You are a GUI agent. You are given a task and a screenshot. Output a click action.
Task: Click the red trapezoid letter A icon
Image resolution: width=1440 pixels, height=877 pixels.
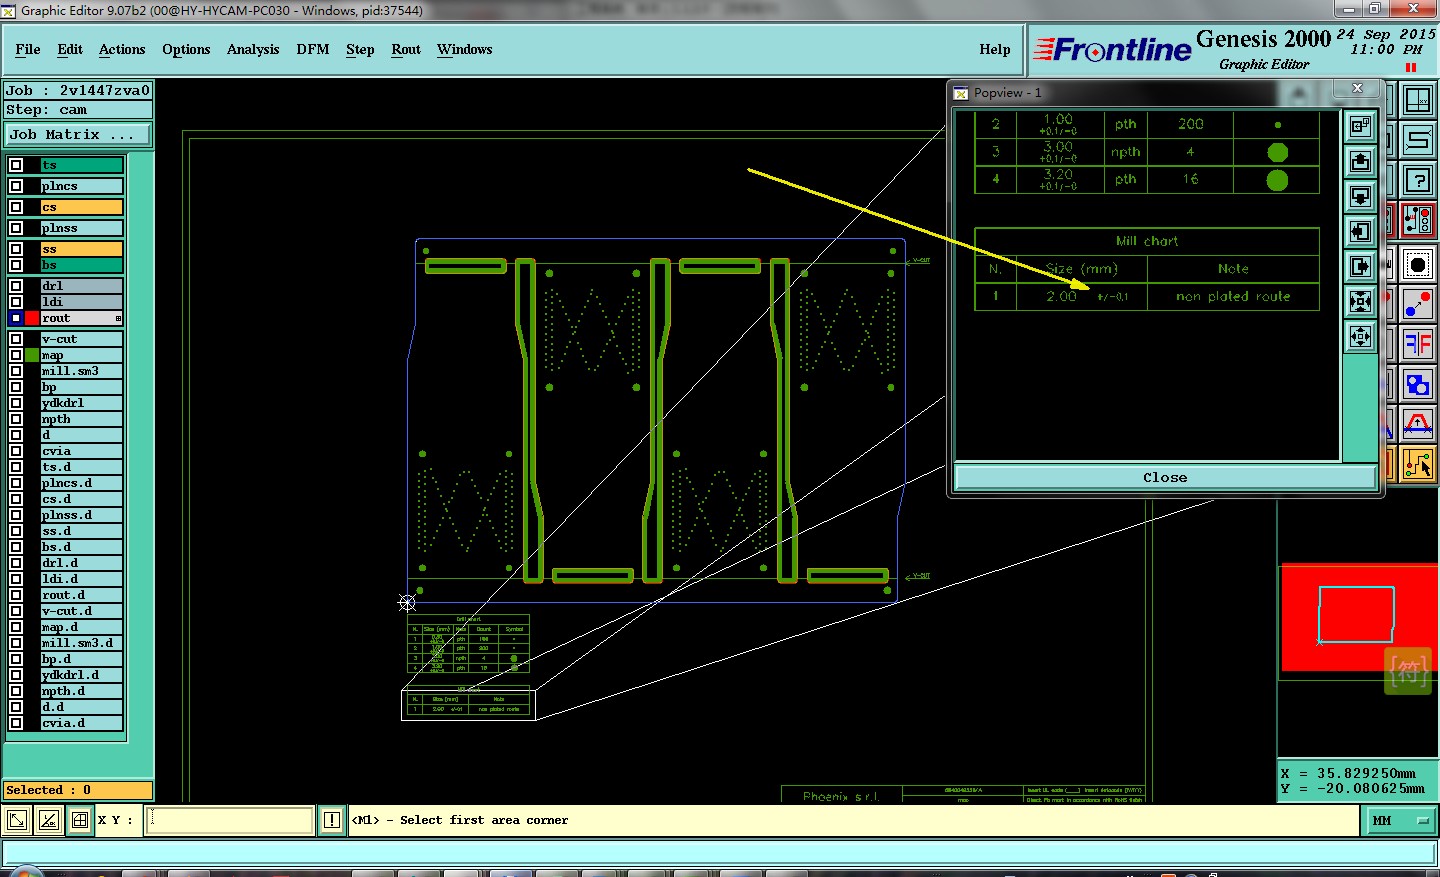(x=1418, y=424)
